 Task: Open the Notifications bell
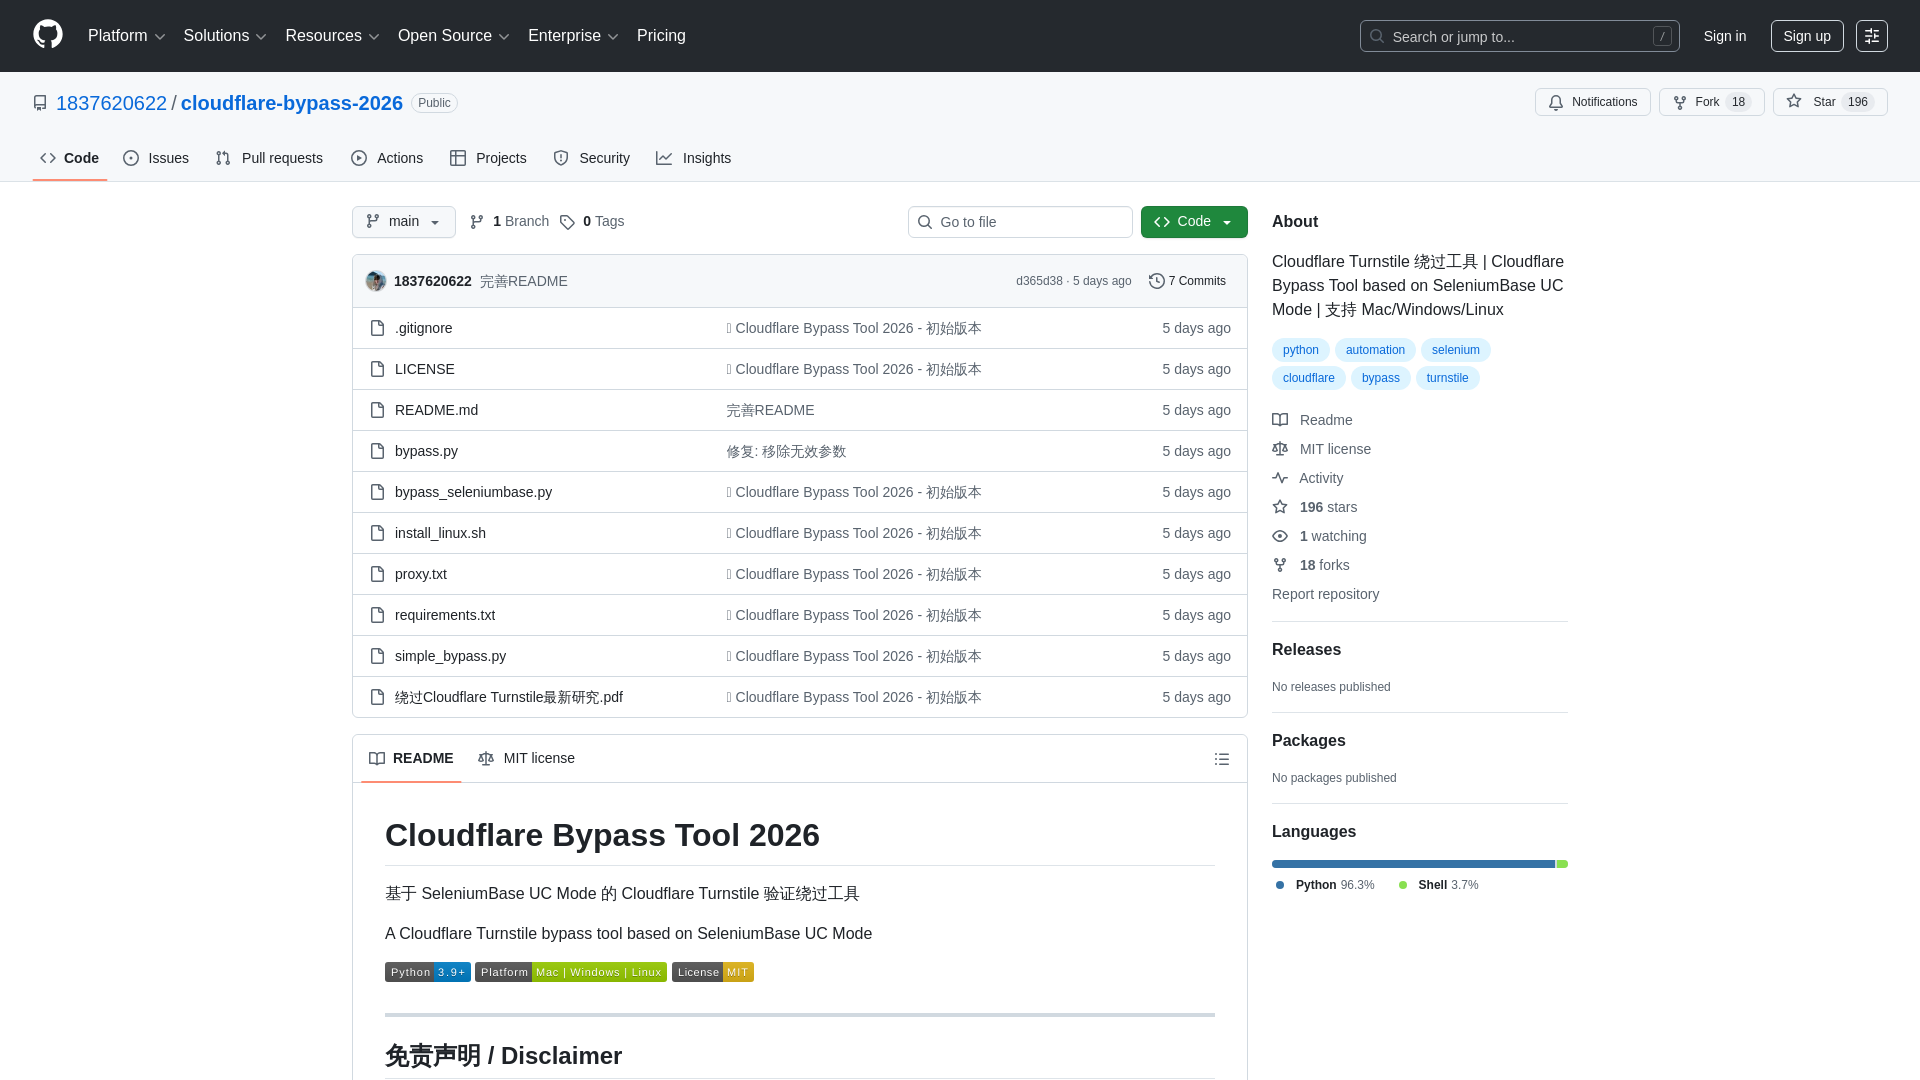[x=1592, y=102]
